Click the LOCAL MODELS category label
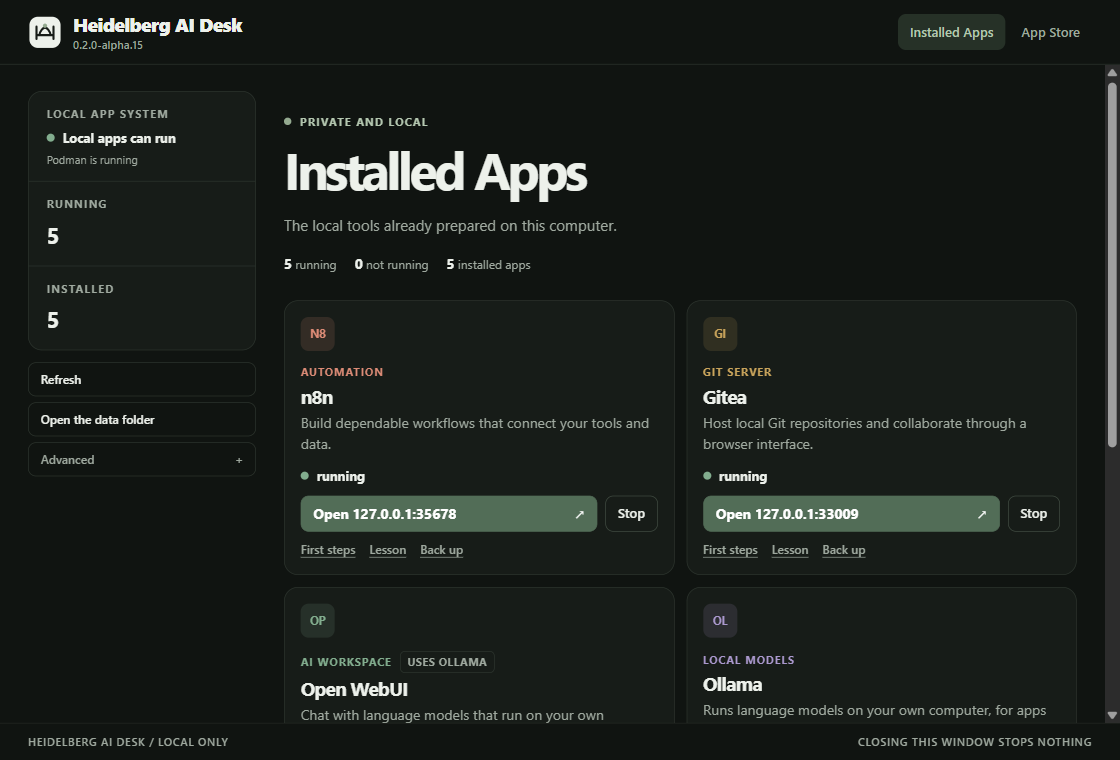Viewport: 1120px width, 760px height. (x=749, y=660)
